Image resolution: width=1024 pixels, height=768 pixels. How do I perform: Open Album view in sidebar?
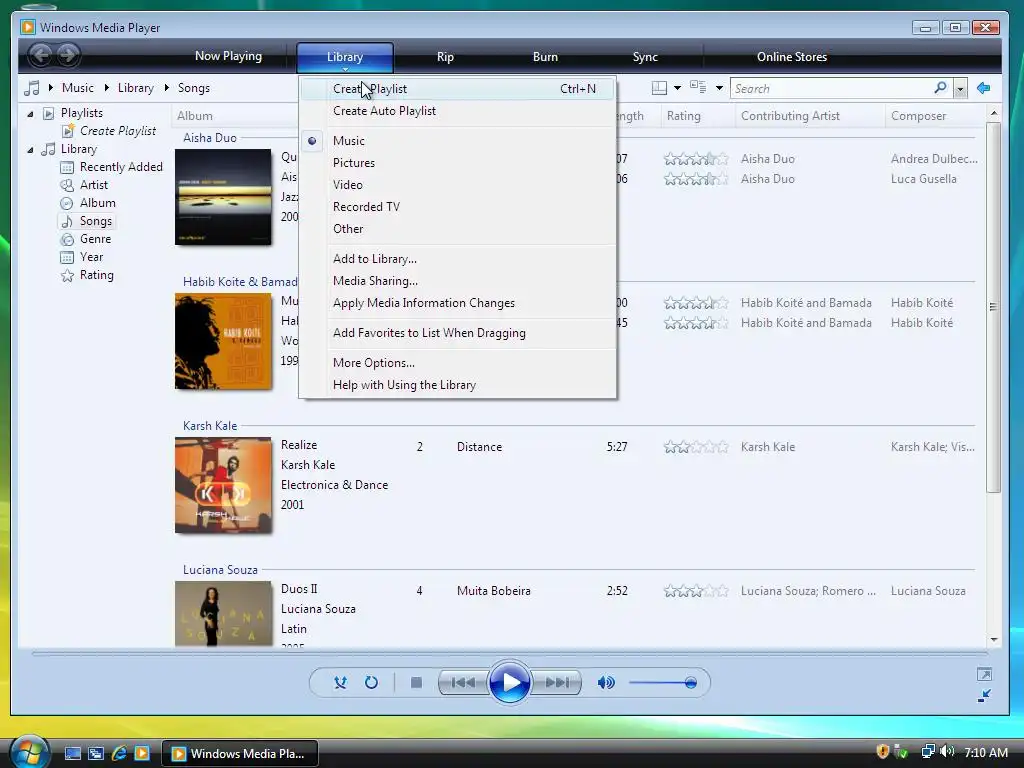click(97, 203)
